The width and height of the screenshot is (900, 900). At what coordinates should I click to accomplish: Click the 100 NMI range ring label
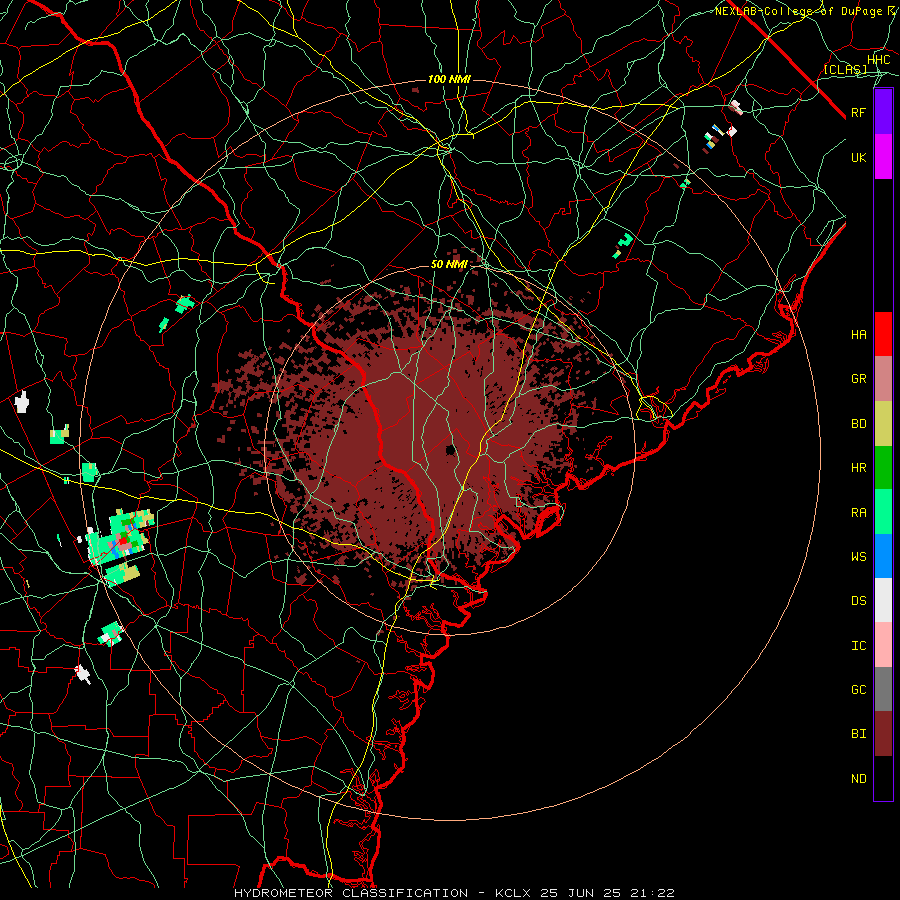[x=449, y=79]
